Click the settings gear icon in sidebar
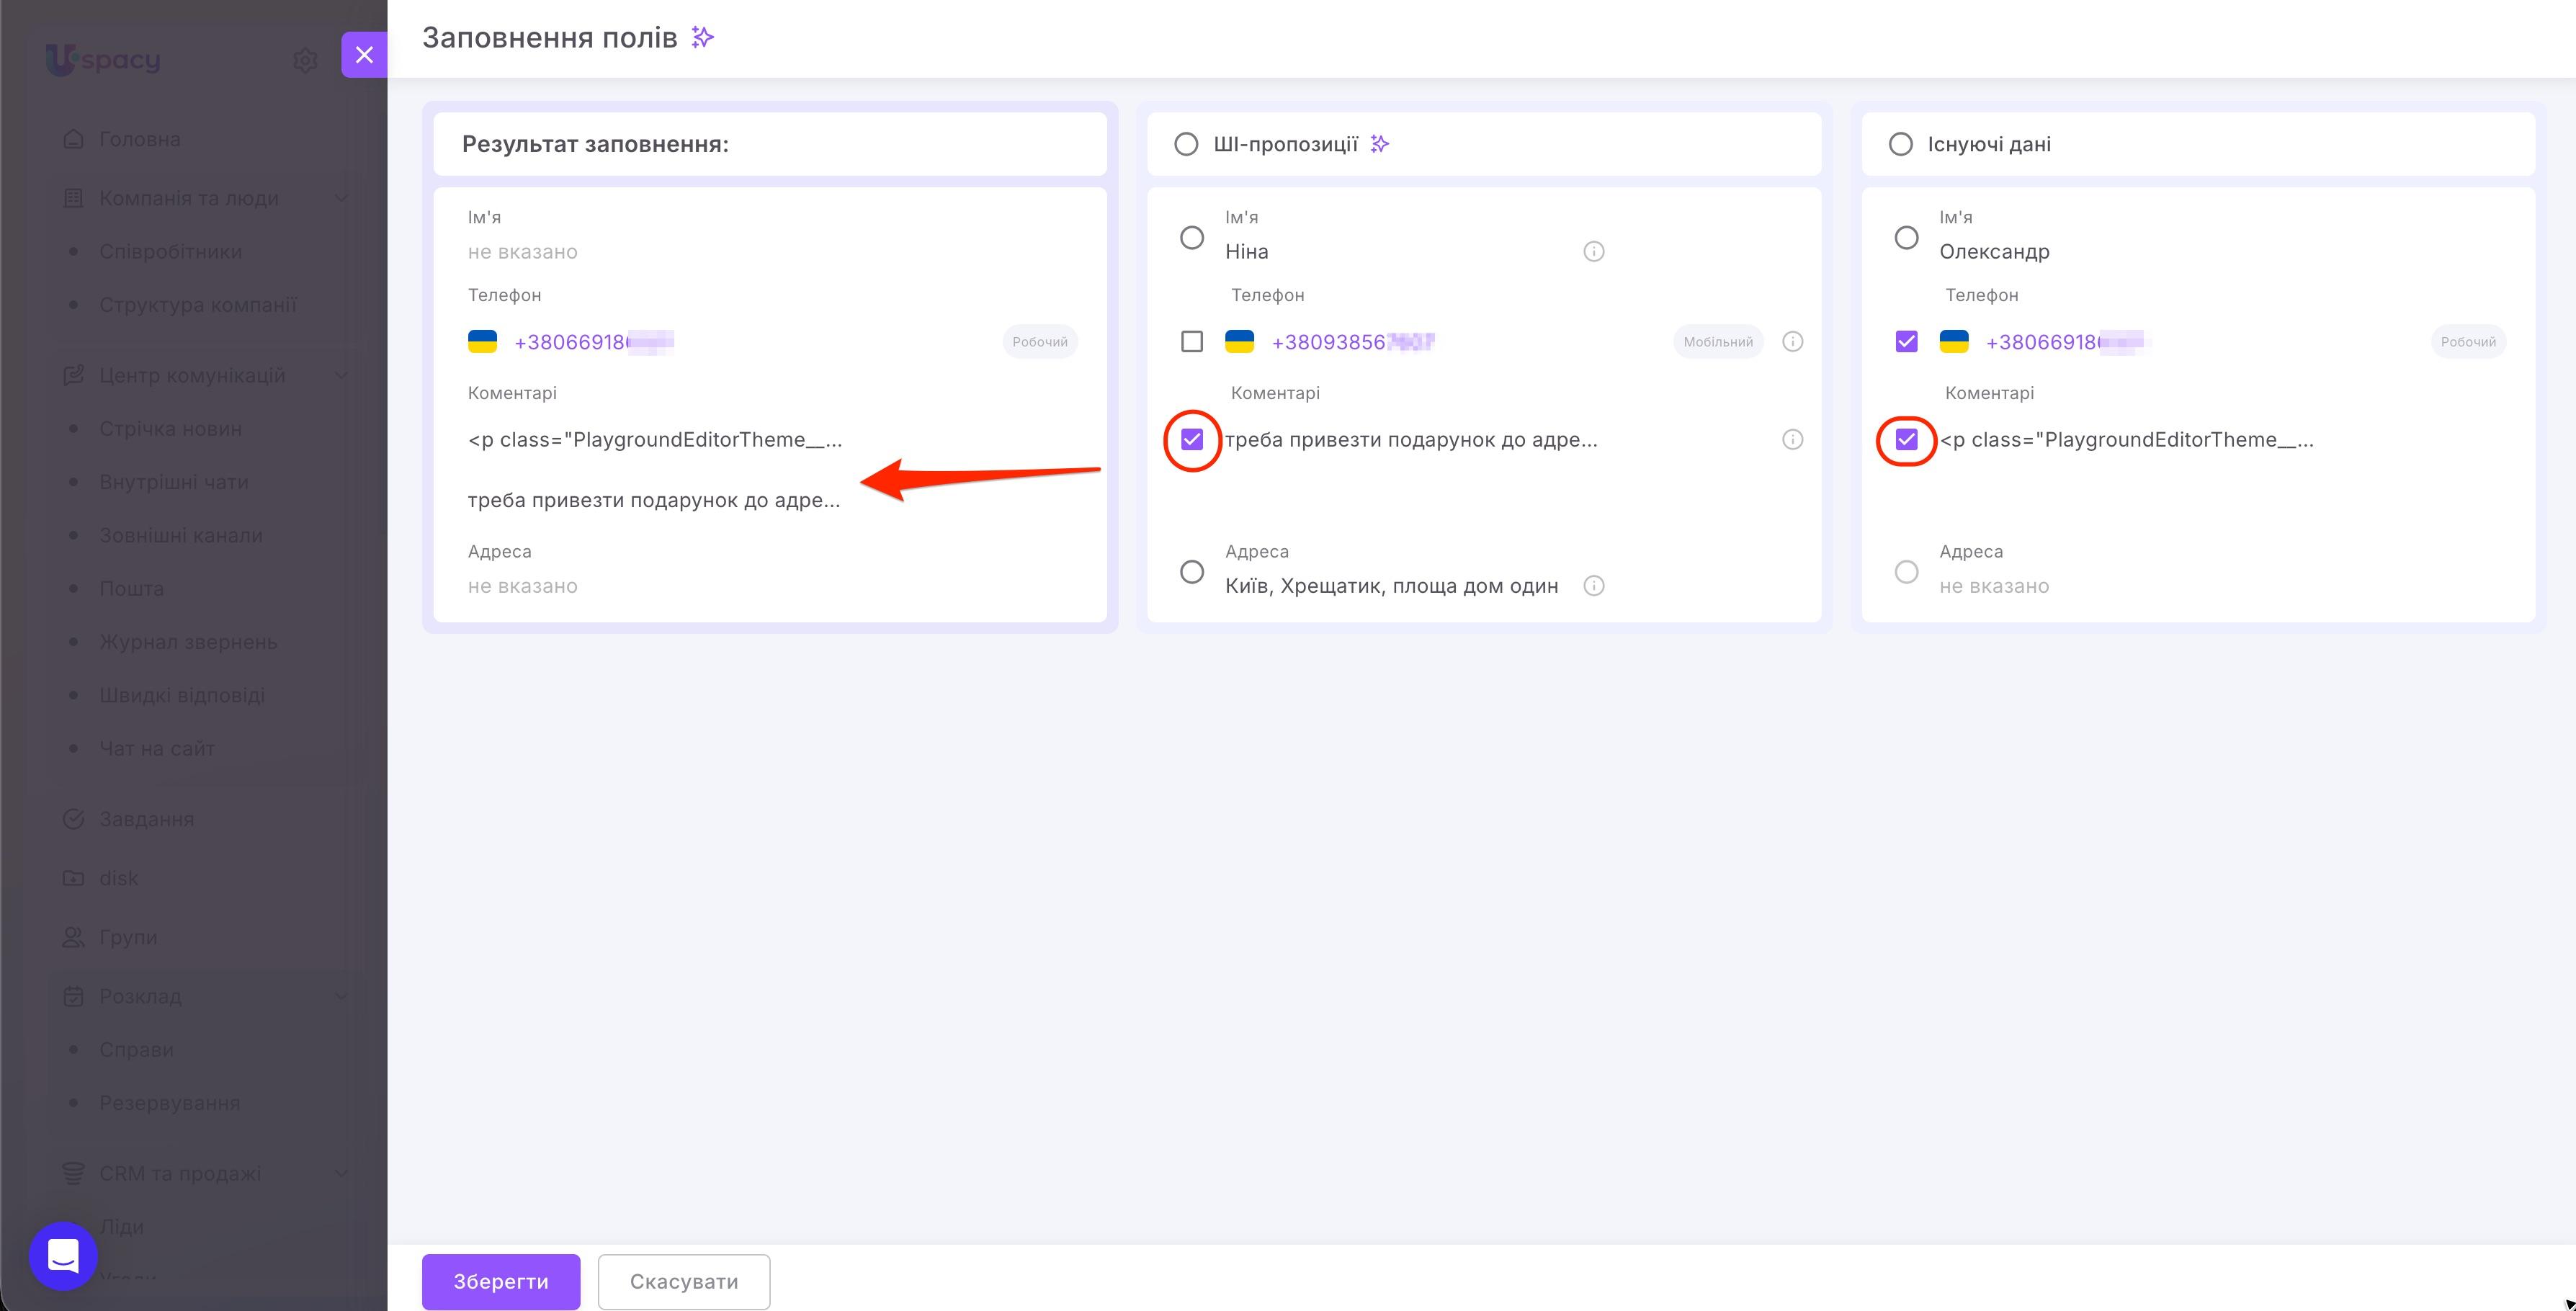 305,60
